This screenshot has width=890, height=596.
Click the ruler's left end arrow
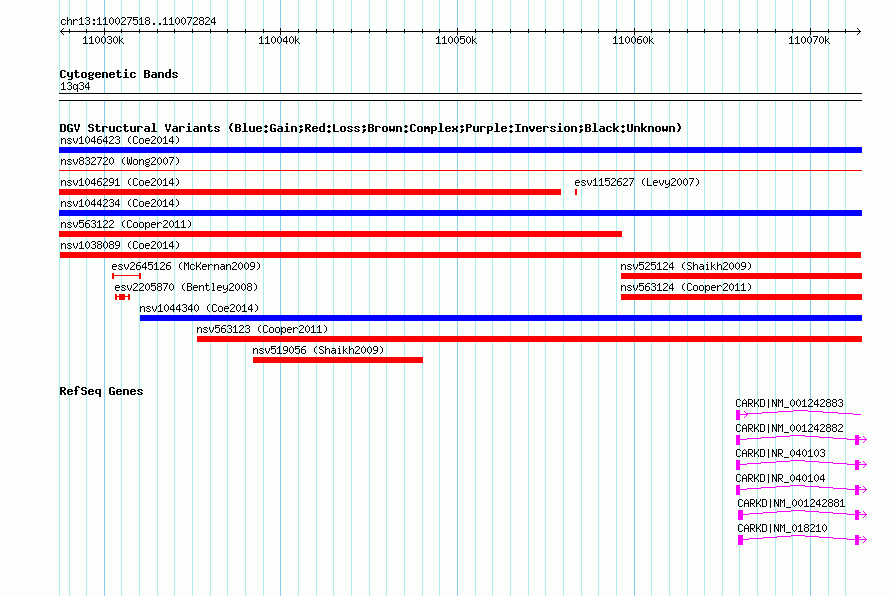point(62,31)
